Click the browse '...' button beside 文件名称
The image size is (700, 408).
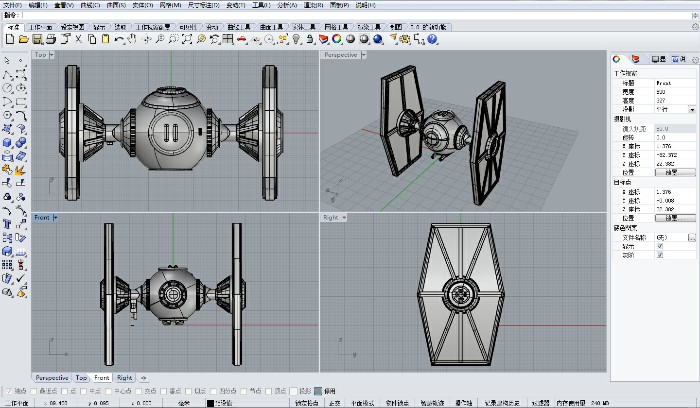(692, 238)
